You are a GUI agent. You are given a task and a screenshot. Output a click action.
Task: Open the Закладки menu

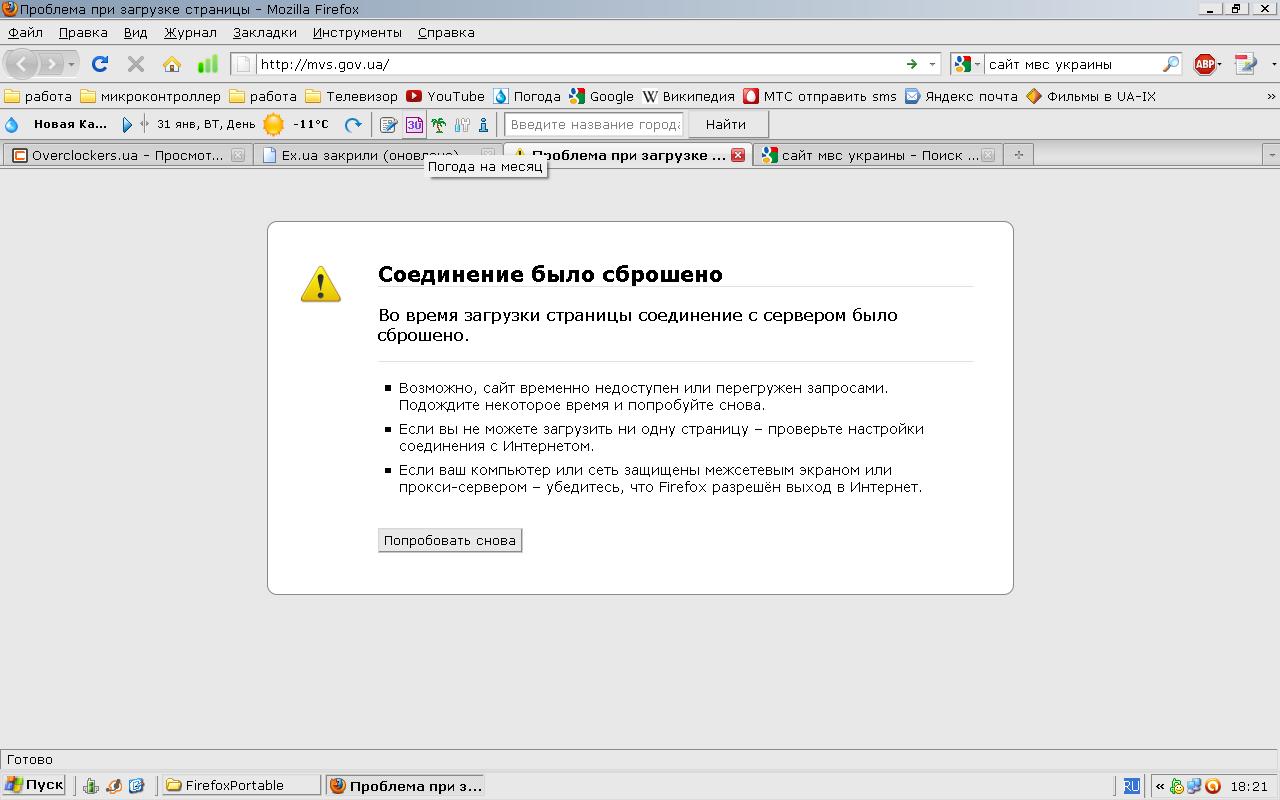264,32
